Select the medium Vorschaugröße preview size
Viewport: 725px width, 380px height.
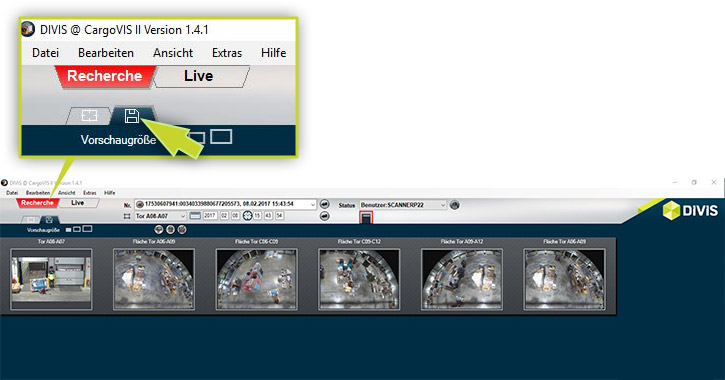(x=77, y=229)
